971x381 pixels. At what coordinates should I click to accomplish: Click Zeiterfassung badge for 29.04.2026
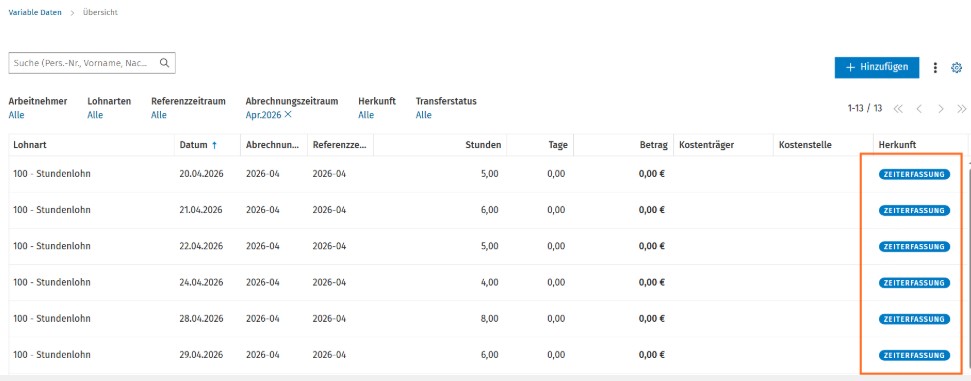click(914, 355)
